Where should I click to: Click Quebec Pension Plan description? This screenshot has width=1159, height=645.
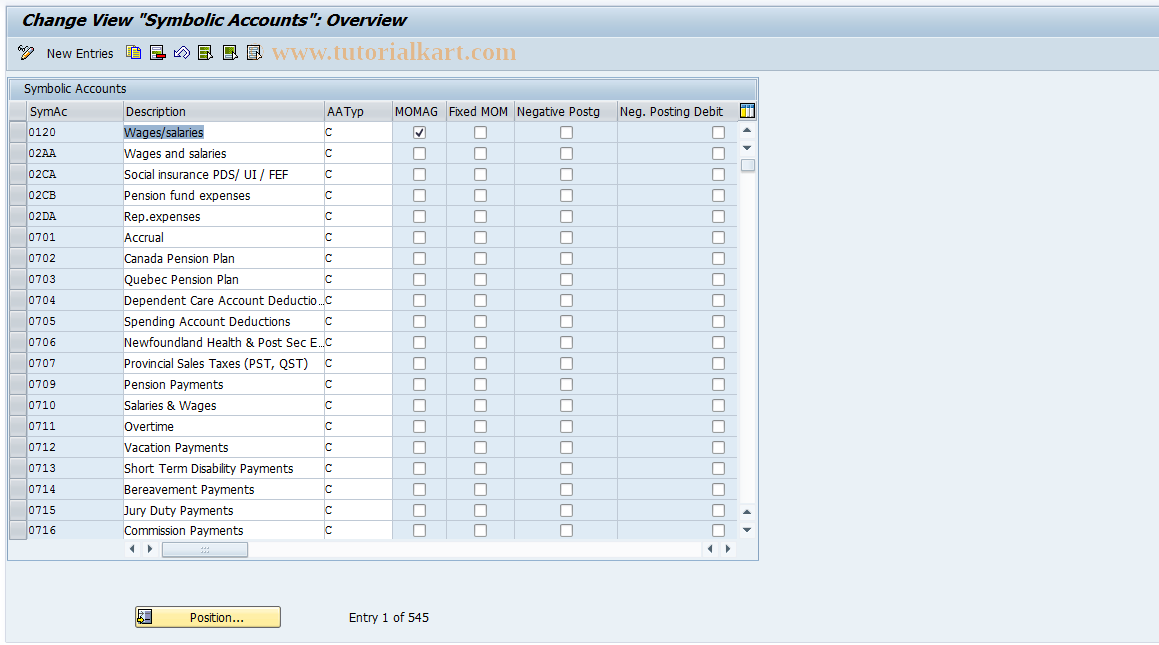tap(223, 279)
